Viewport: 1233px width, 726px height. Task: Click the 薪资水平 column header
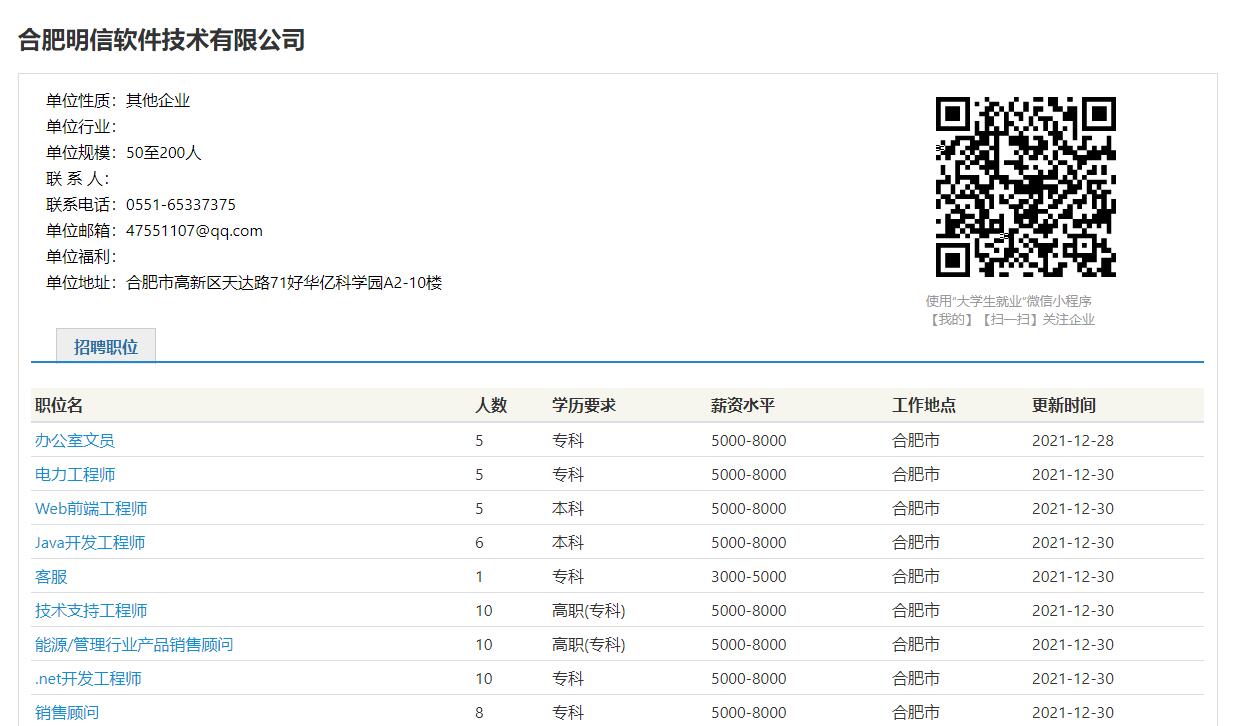[743, 405]
